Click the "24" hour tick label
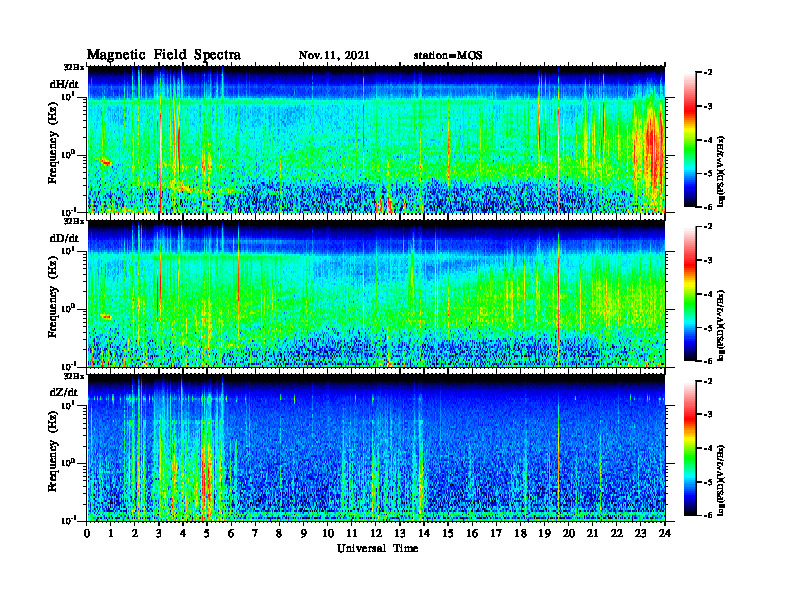792x612 pixels. point(664,534)
